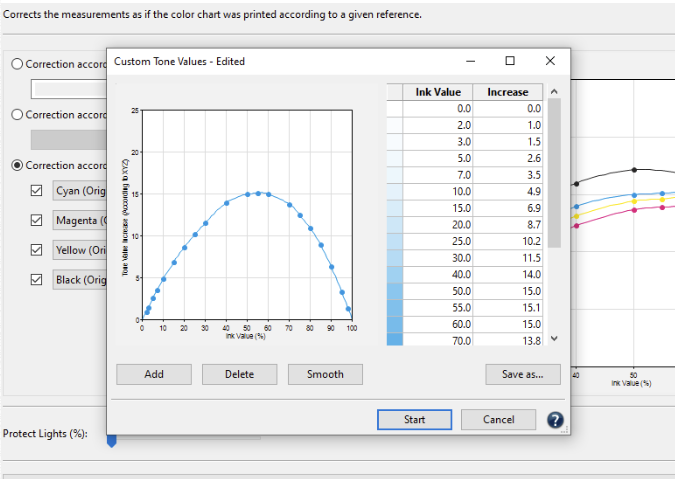Click the Save as... button
This screenshot has width=675, height=479.
click(x=523, y=374)
